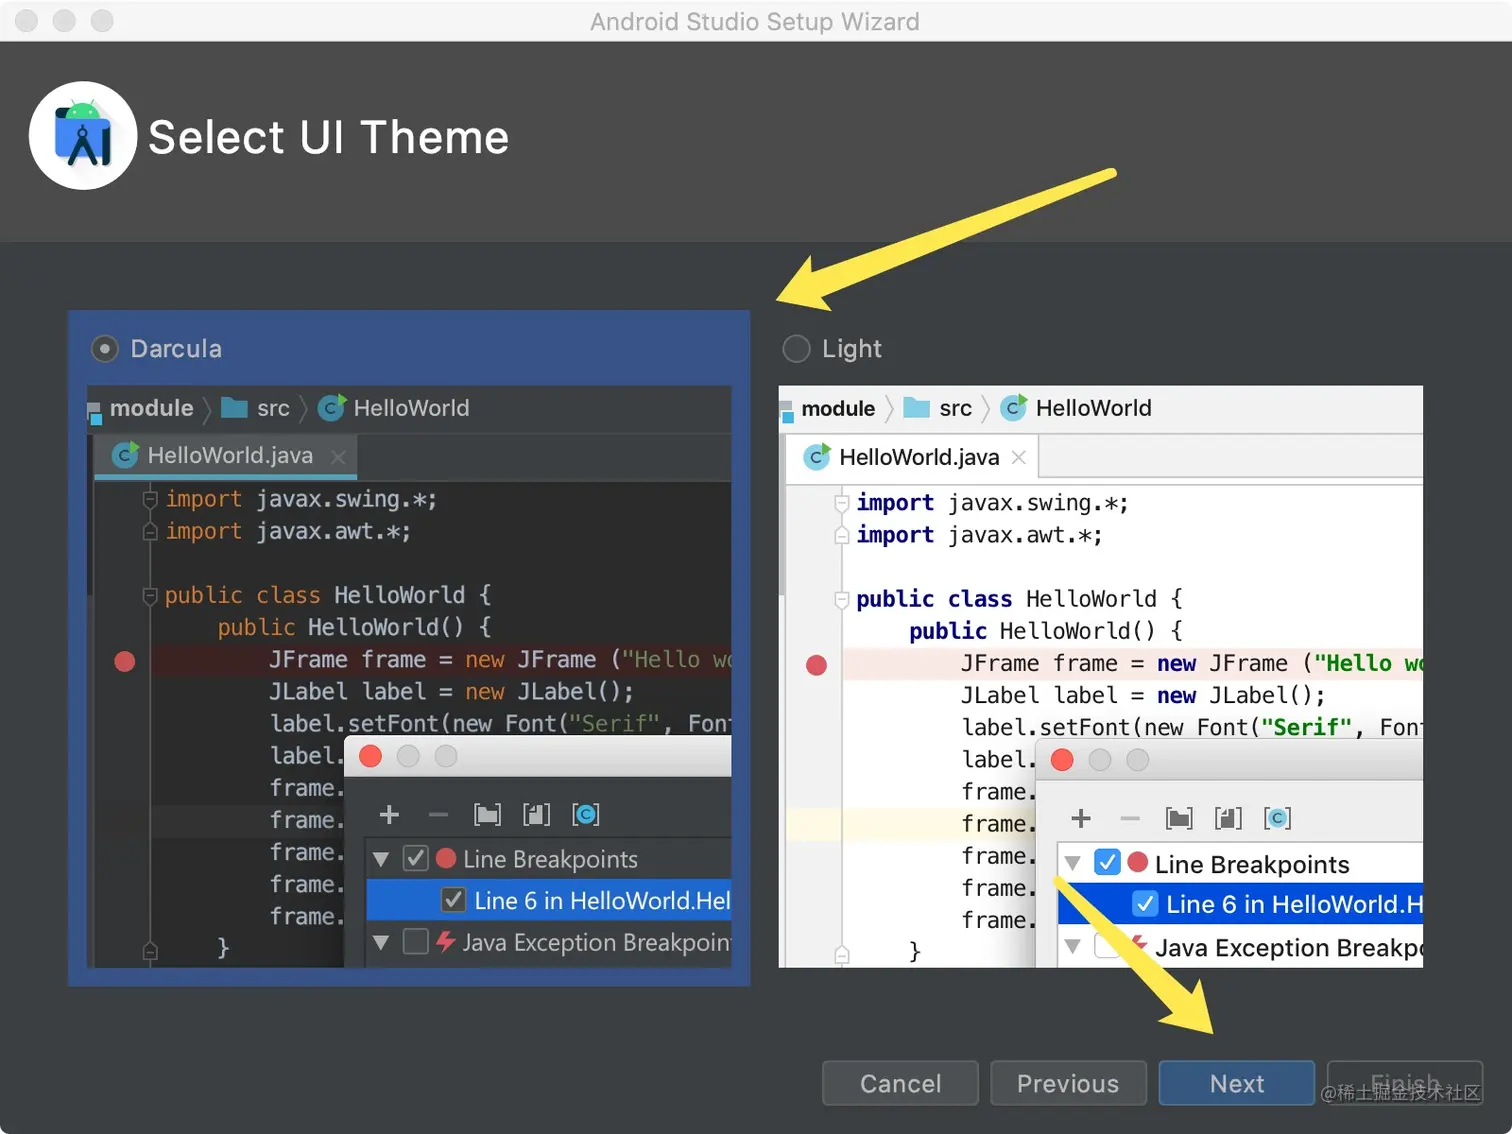Pick the Light theme preview image
Image resolution: width=1512 pixels, height=1134 pixels.
click(1100, 676)
